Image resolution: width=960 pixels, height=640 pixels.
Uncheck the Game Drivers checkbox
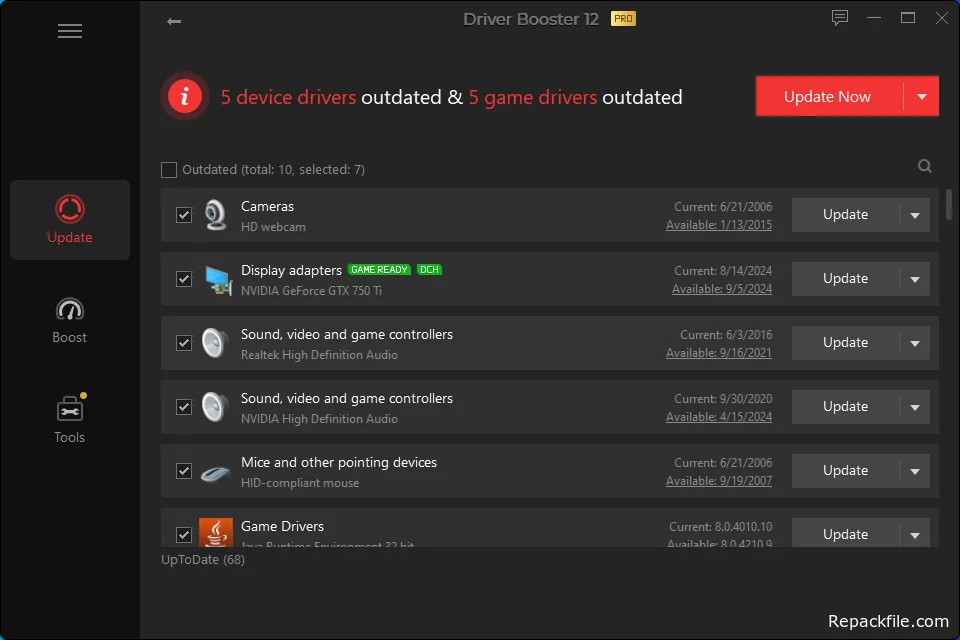pyautogui.click(x=184, y=535)
